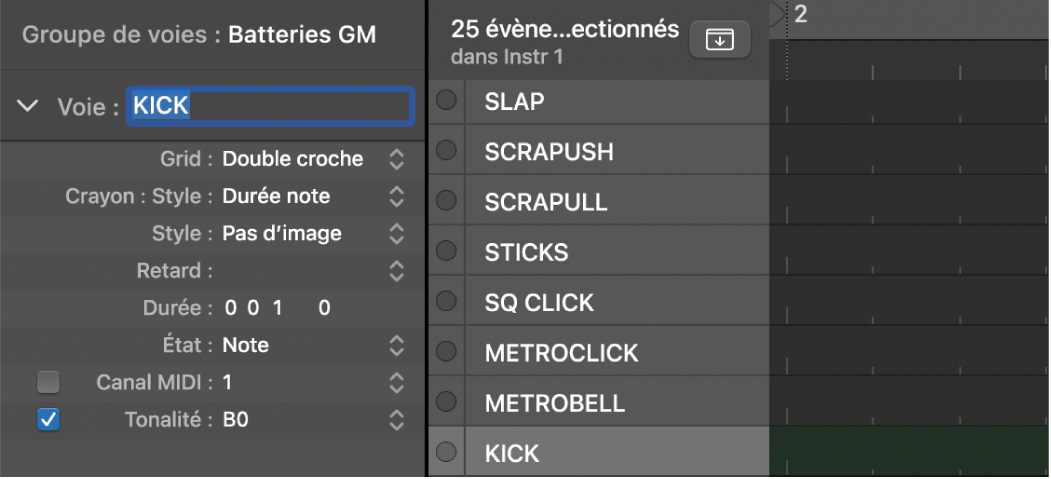Select the SLAP lane name

coord(514,101)
